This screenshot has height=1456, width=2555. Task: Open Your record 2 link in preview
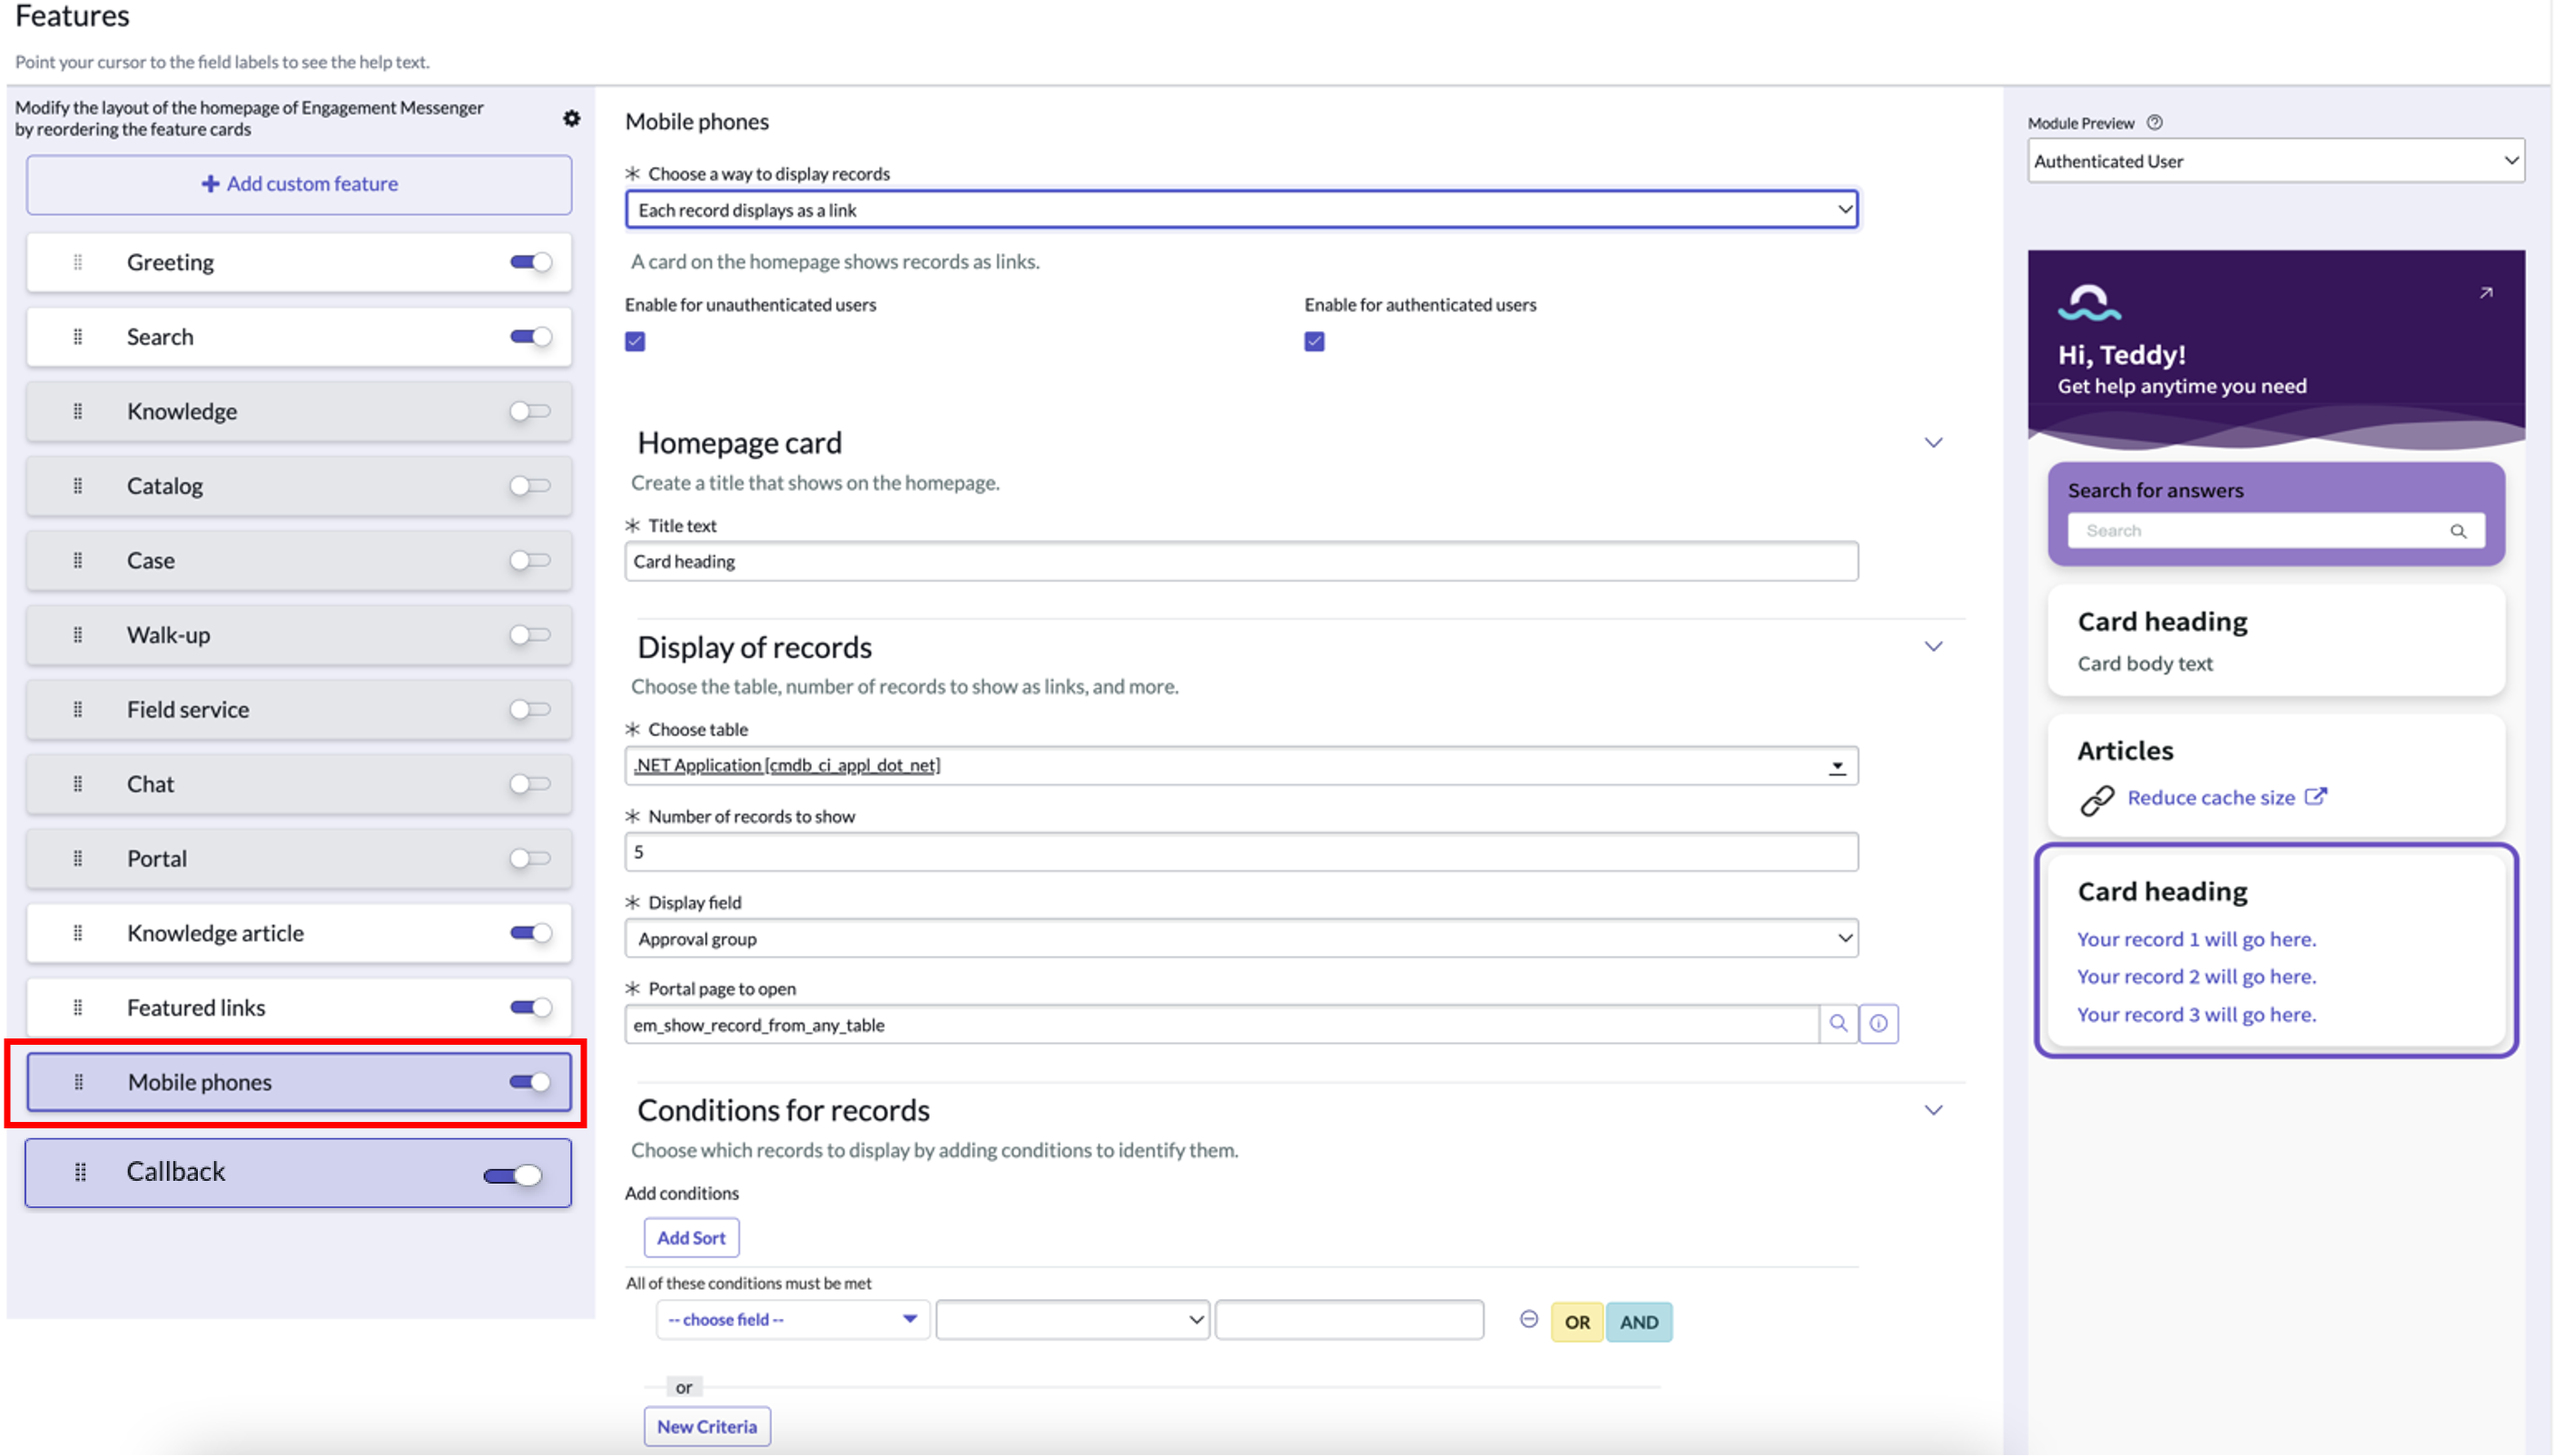(2196, 977)
